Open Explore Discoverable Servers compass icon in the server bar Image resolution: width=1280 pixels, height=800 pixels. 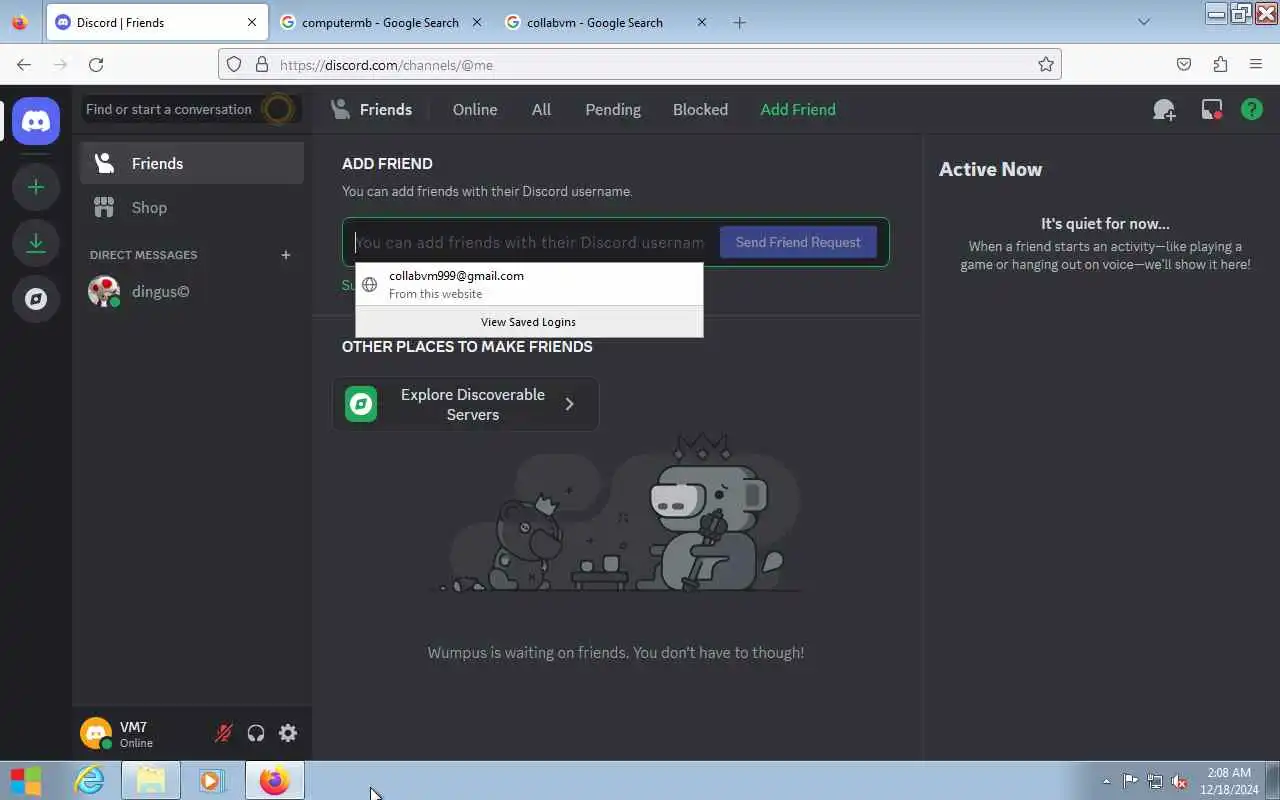36,299
